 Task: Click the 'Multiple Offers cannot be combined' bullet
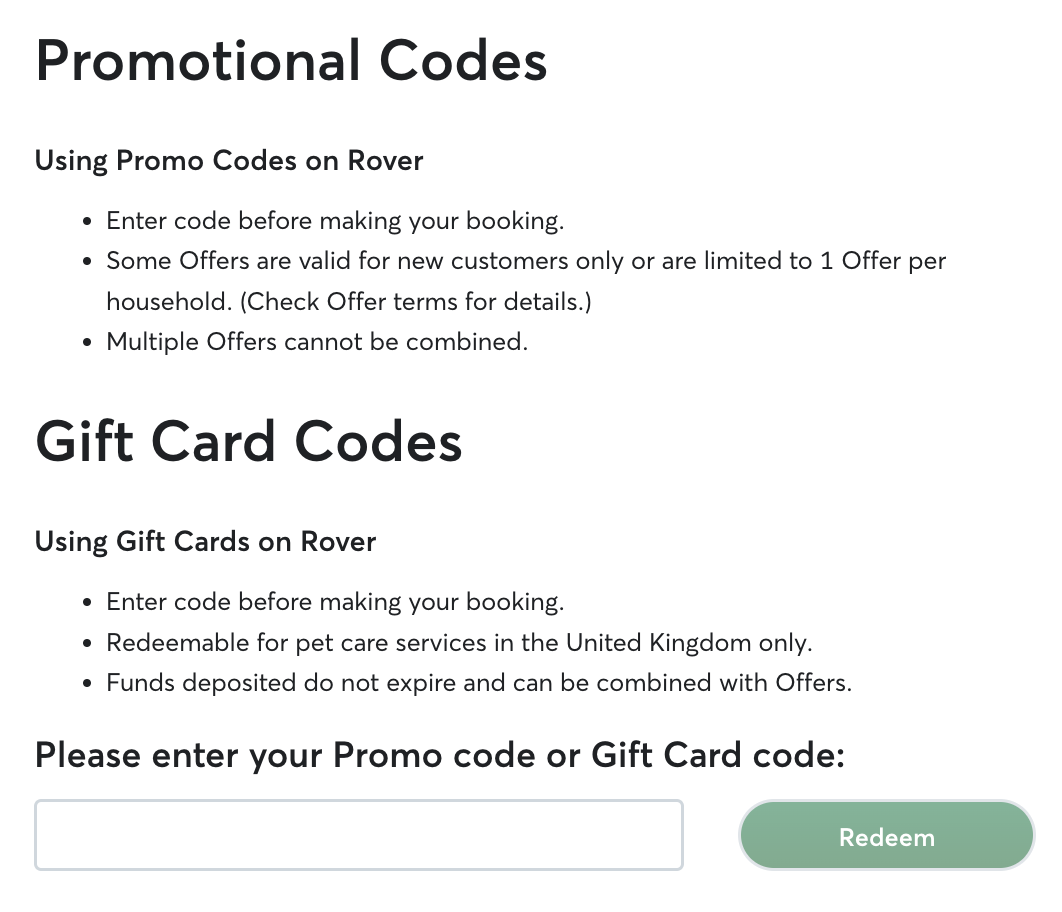tap(316, 341)
